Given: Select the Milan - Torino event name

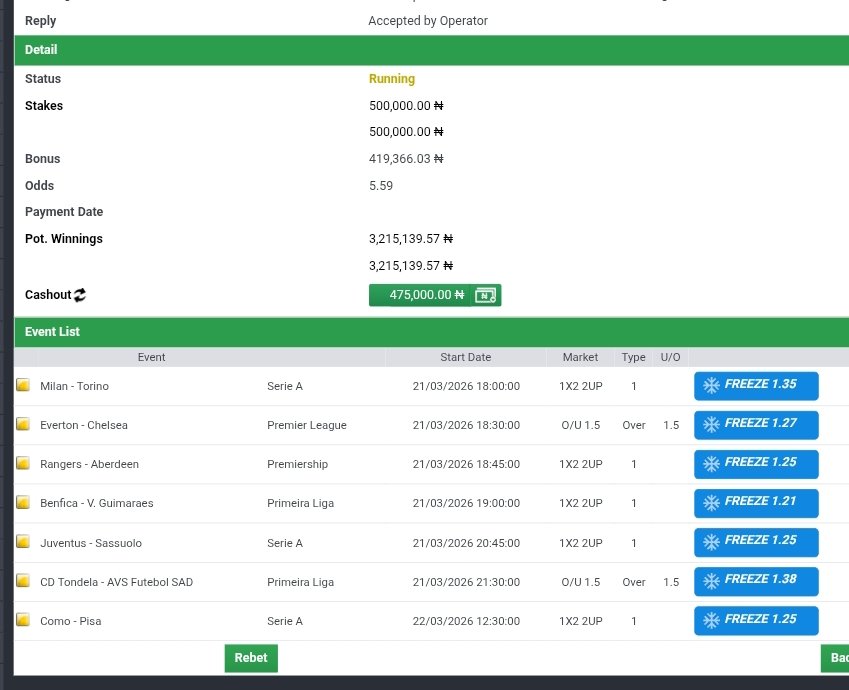Looking at the screenshot, I should (x=74, y=386).
